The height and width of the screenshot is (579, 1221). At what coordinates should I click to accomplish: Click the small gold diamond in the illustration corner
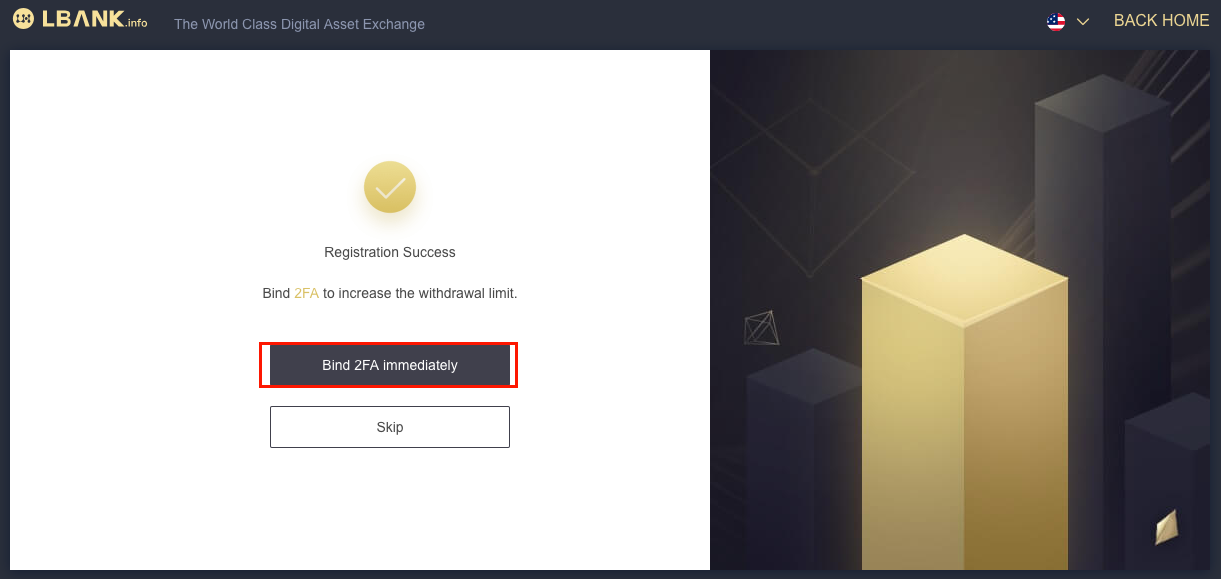(1166, 526)
